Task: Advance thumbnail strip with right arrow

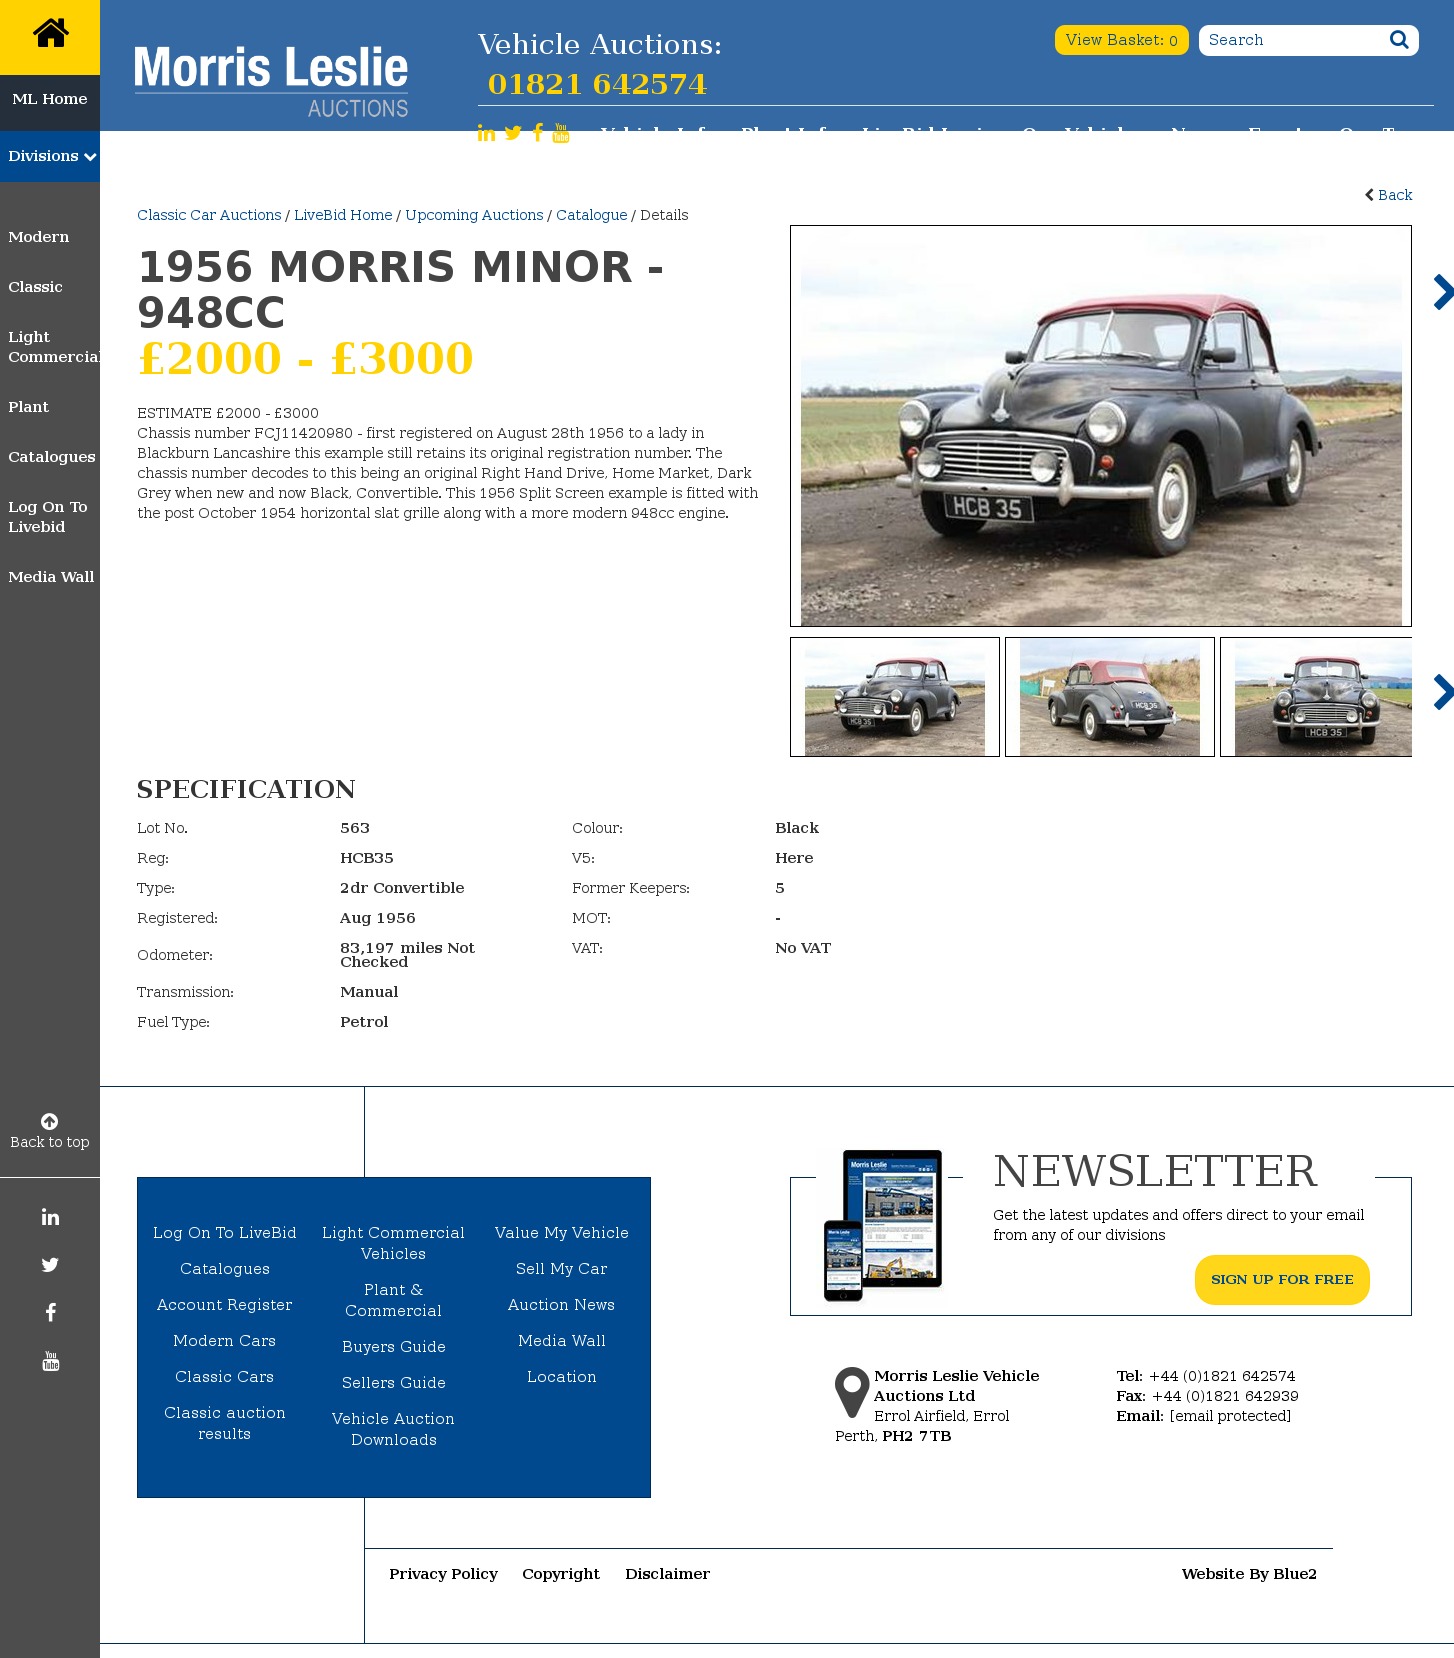Action: tap(1442, 692)
